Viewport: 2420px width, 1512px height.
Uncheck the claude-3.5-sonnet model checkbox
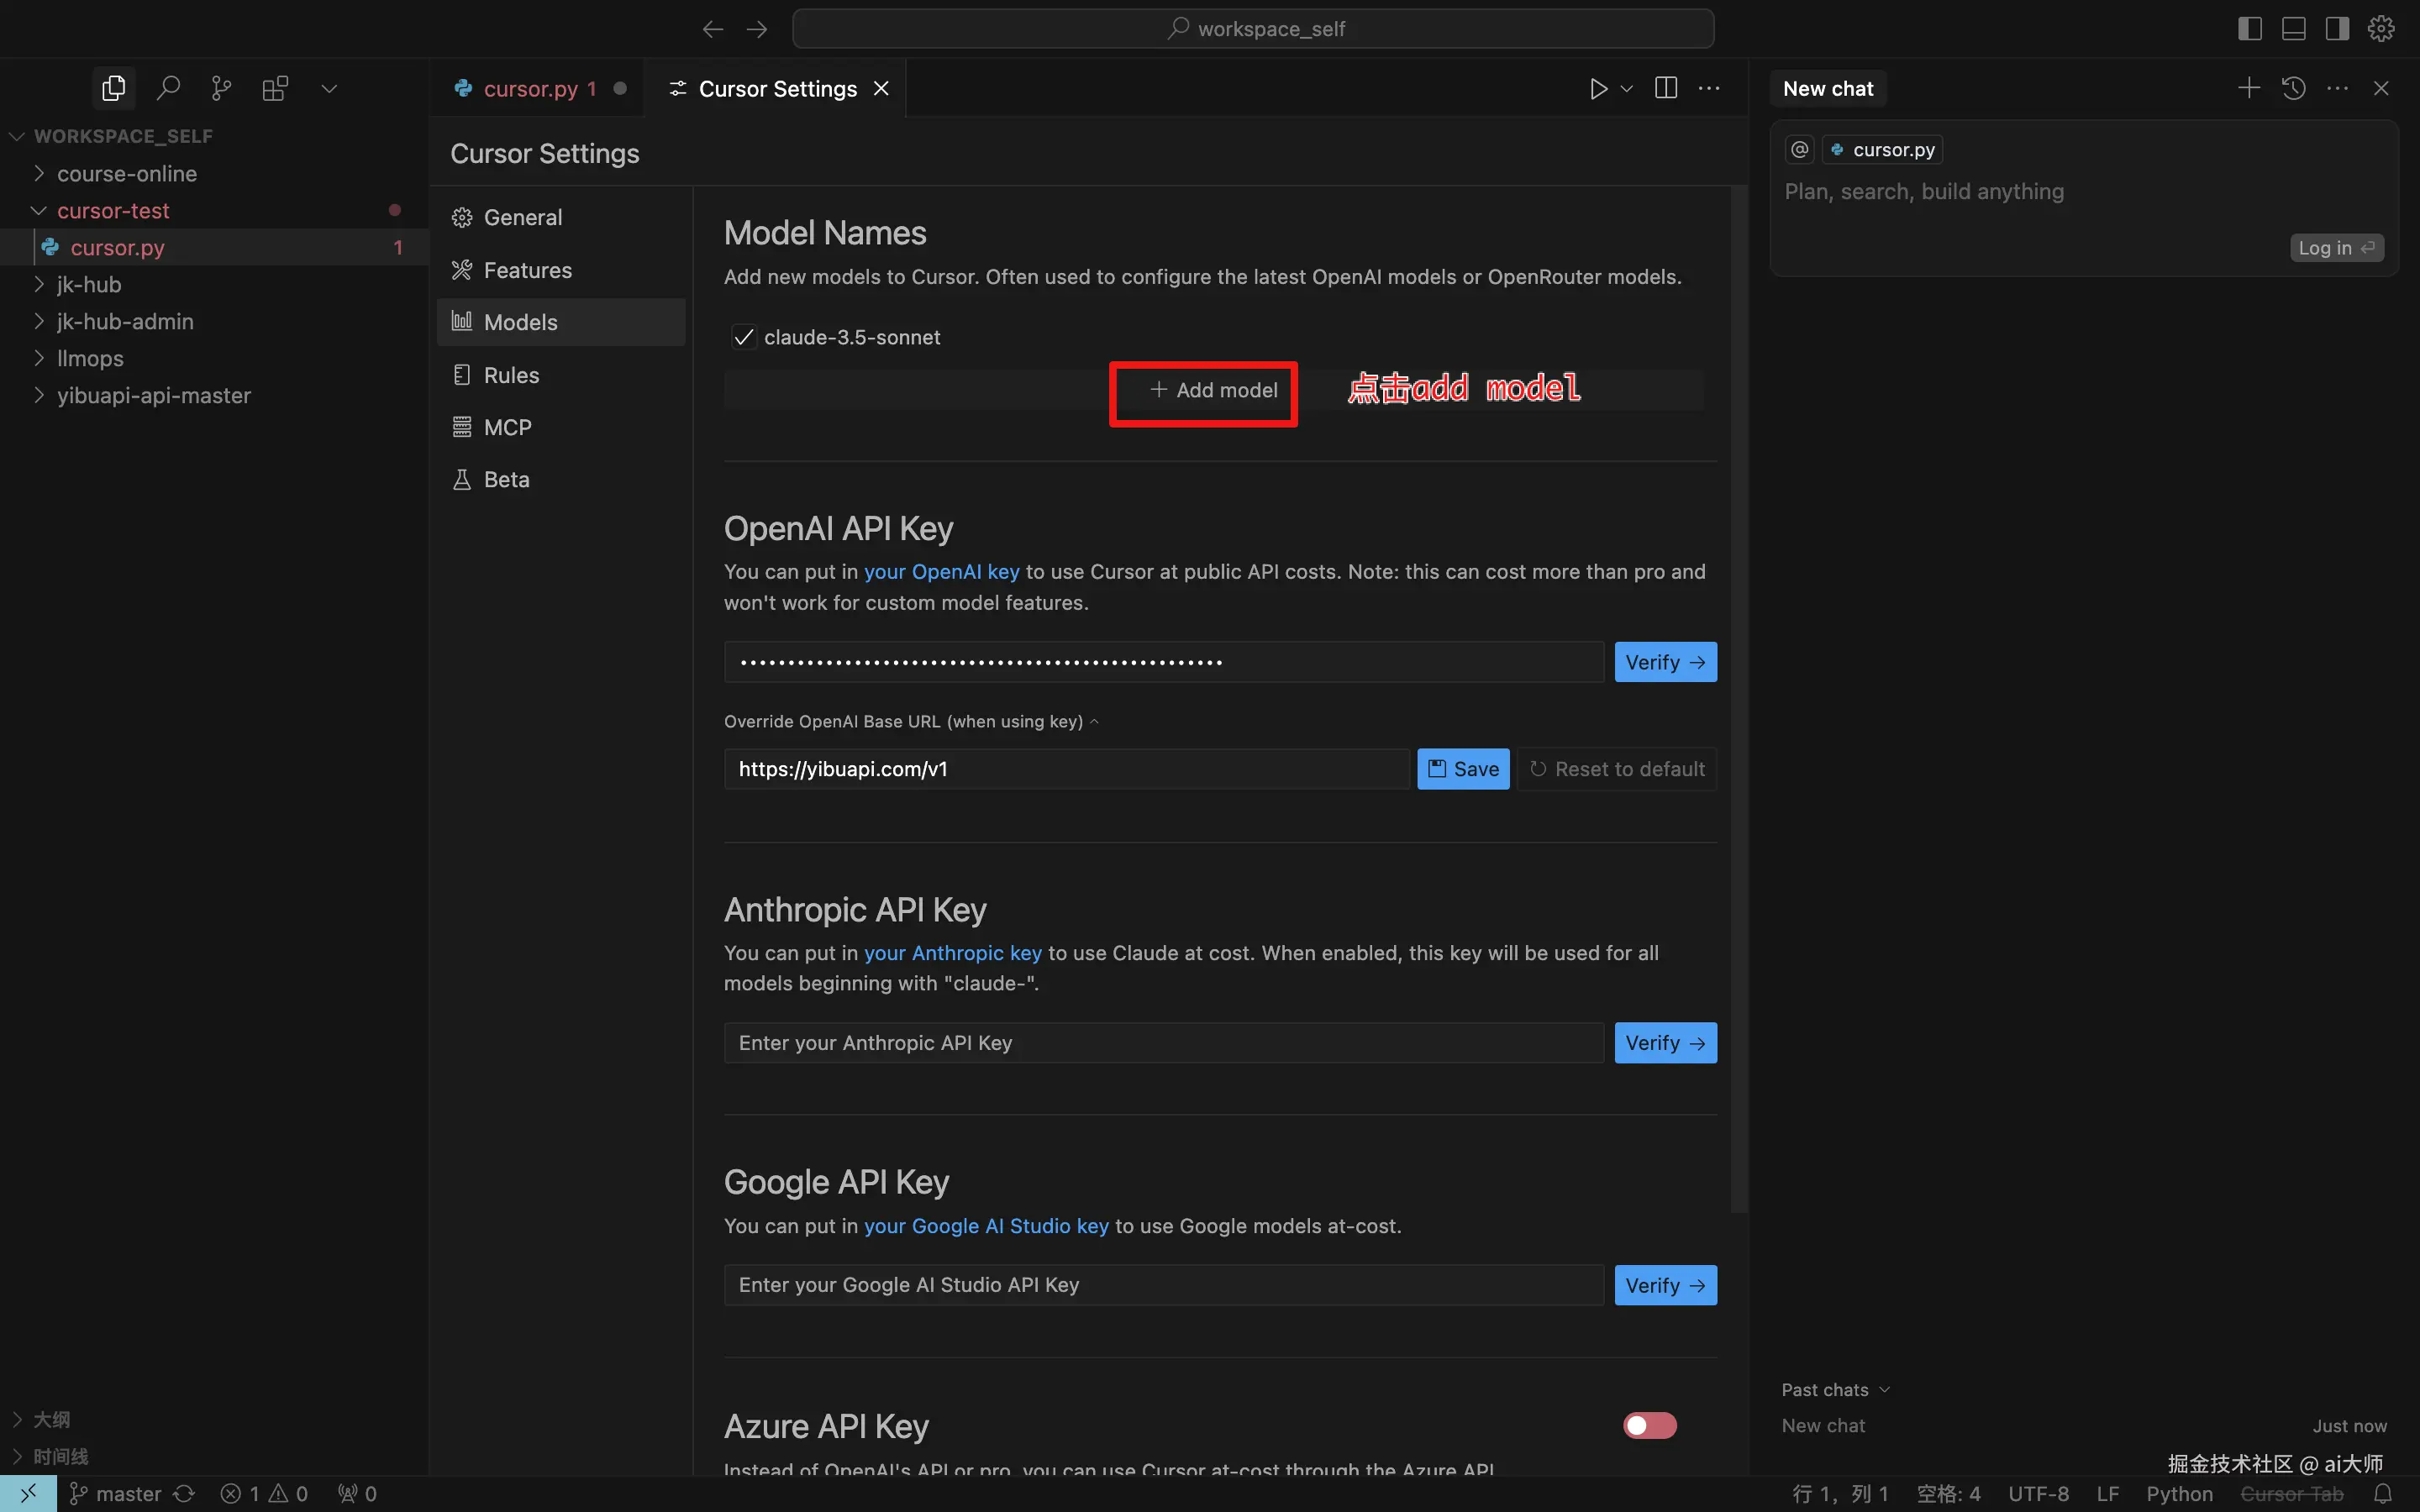coord(743,337)
